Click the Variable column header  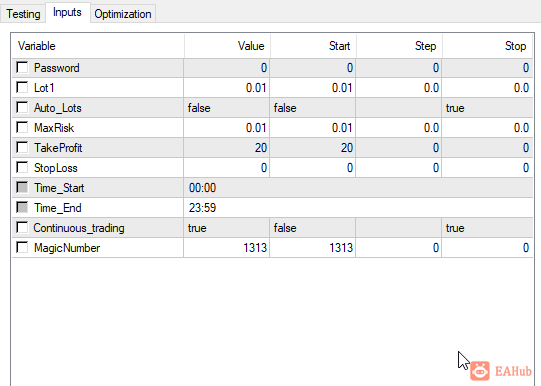tap(98, 46)
